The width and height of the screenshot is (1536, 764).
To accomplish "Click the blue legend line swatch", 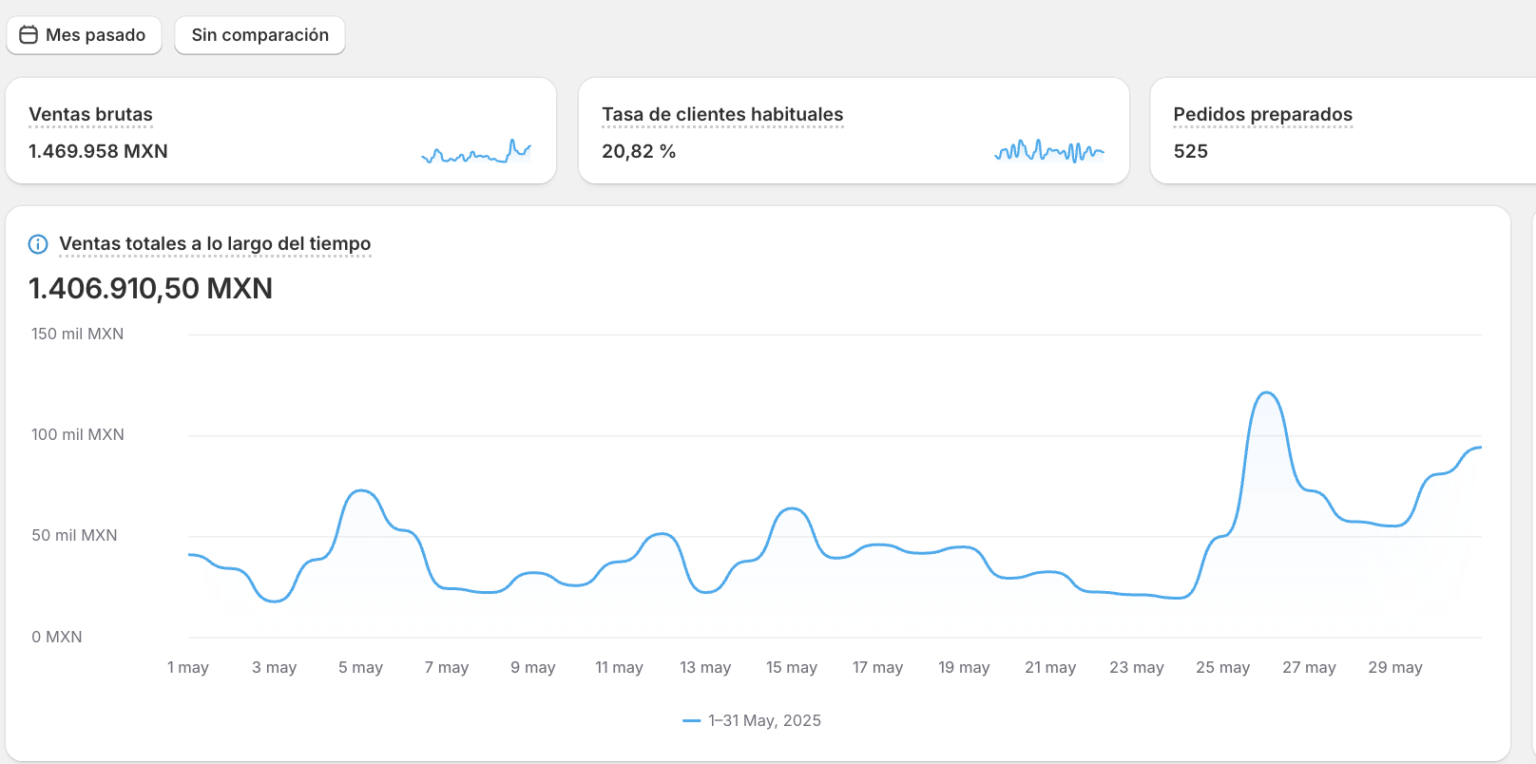I will click(691, 721).
